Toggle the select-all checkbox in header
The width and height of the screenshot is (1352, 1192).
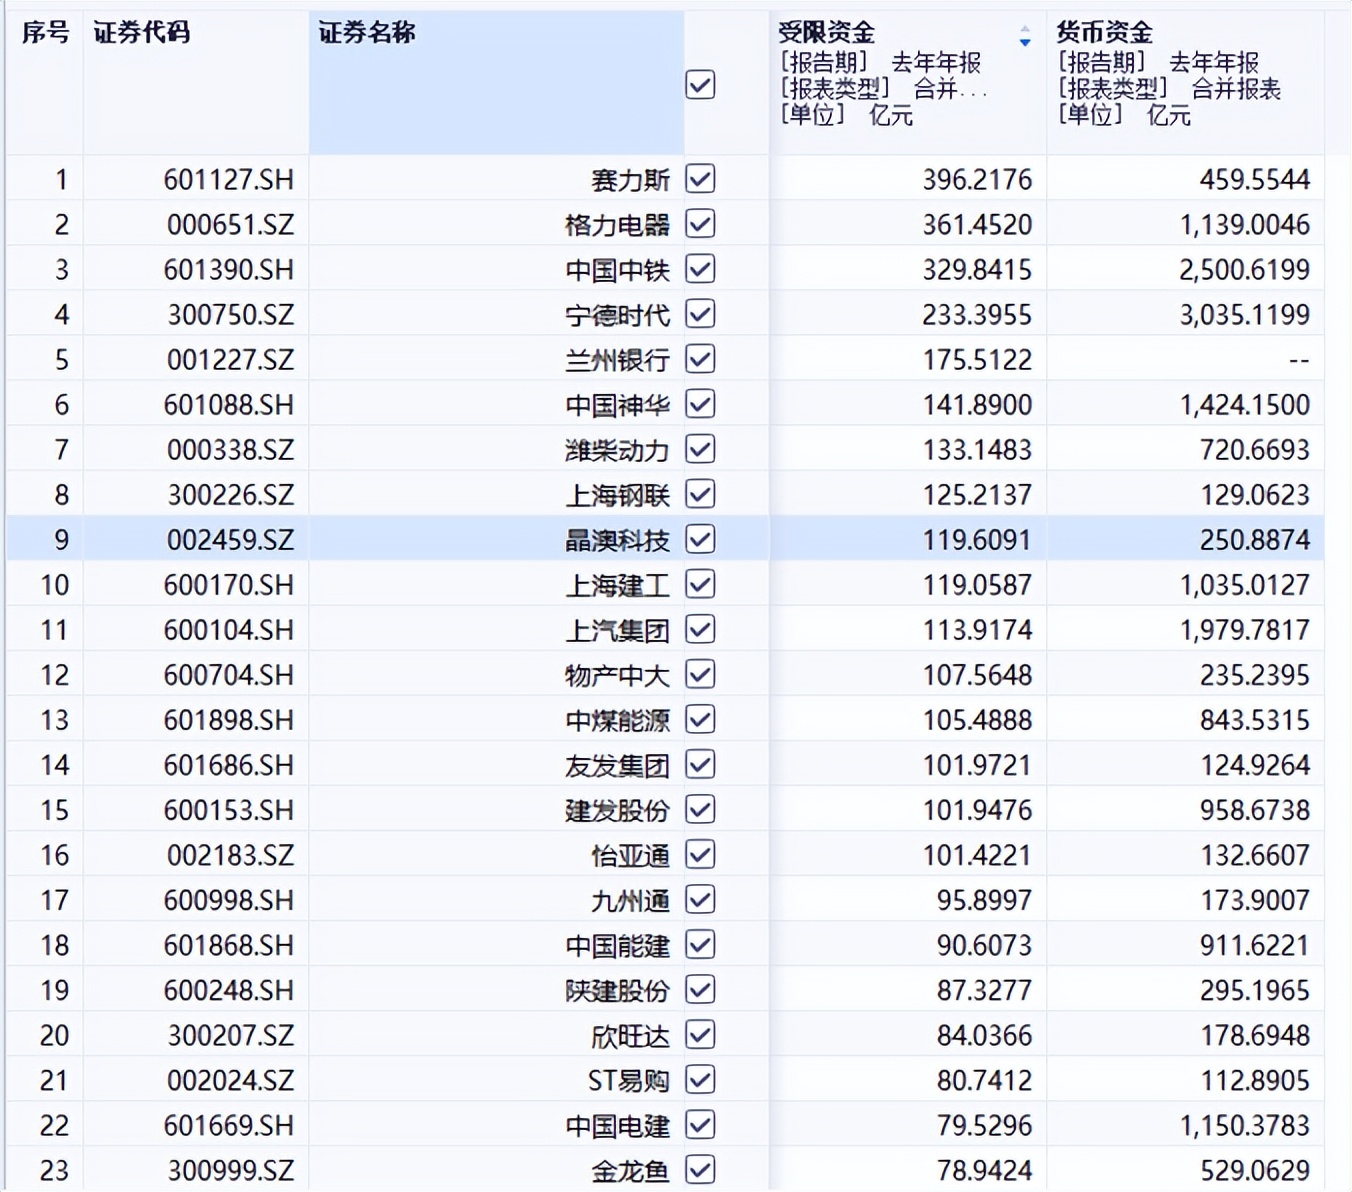coord(700,85)
